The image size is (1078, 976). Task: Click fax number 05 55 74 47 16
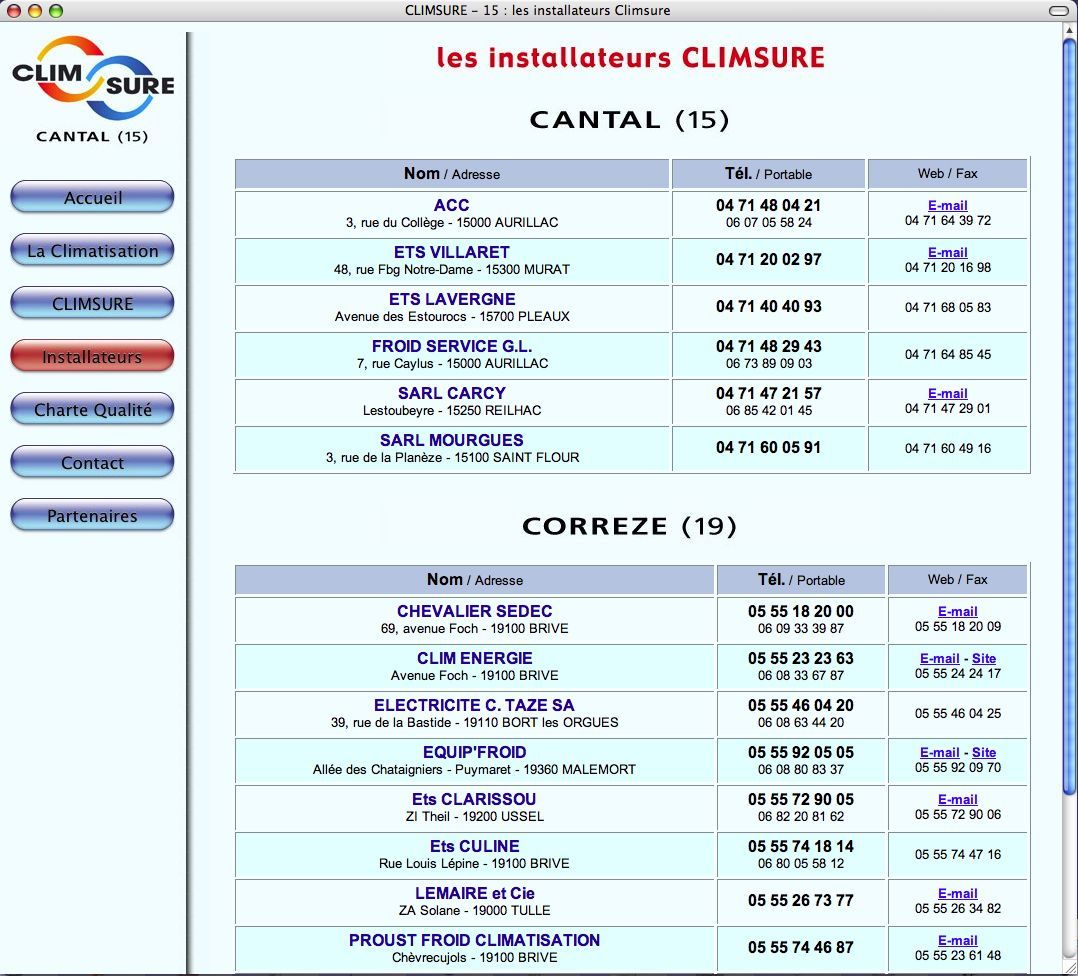point(958,854)
